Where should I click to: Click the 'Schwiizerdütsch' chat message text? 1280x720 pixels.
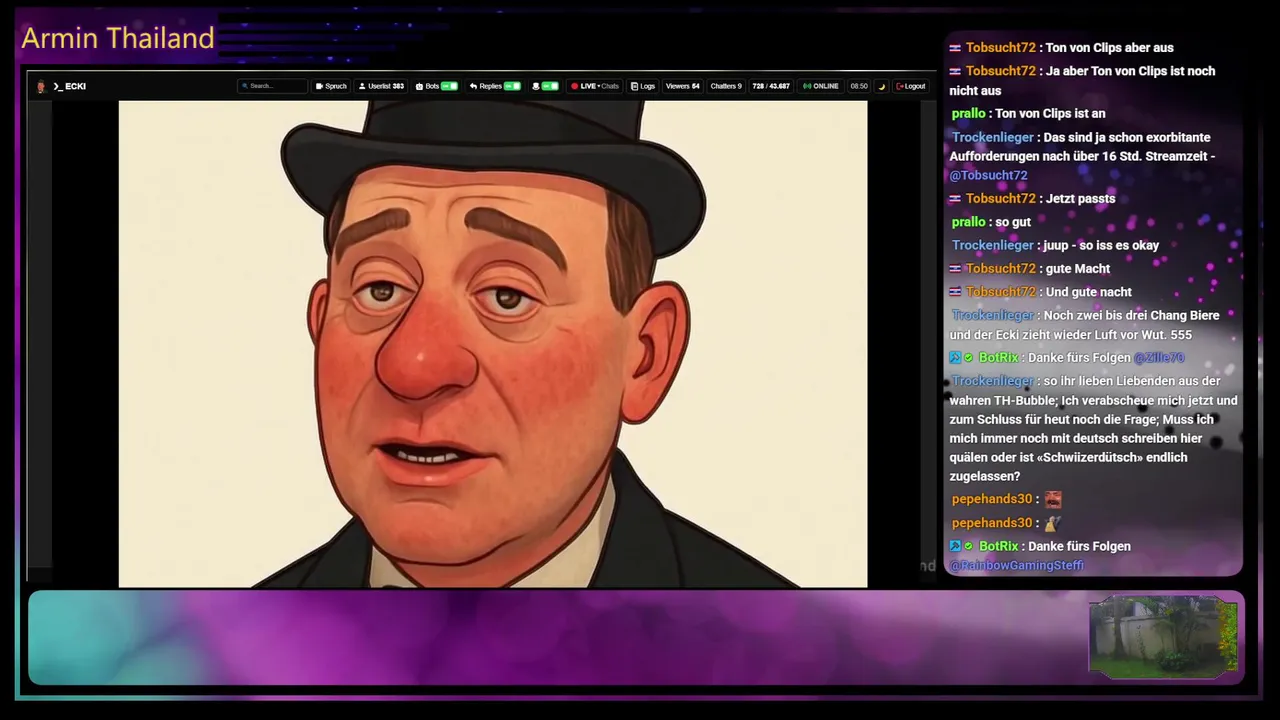1094,429
